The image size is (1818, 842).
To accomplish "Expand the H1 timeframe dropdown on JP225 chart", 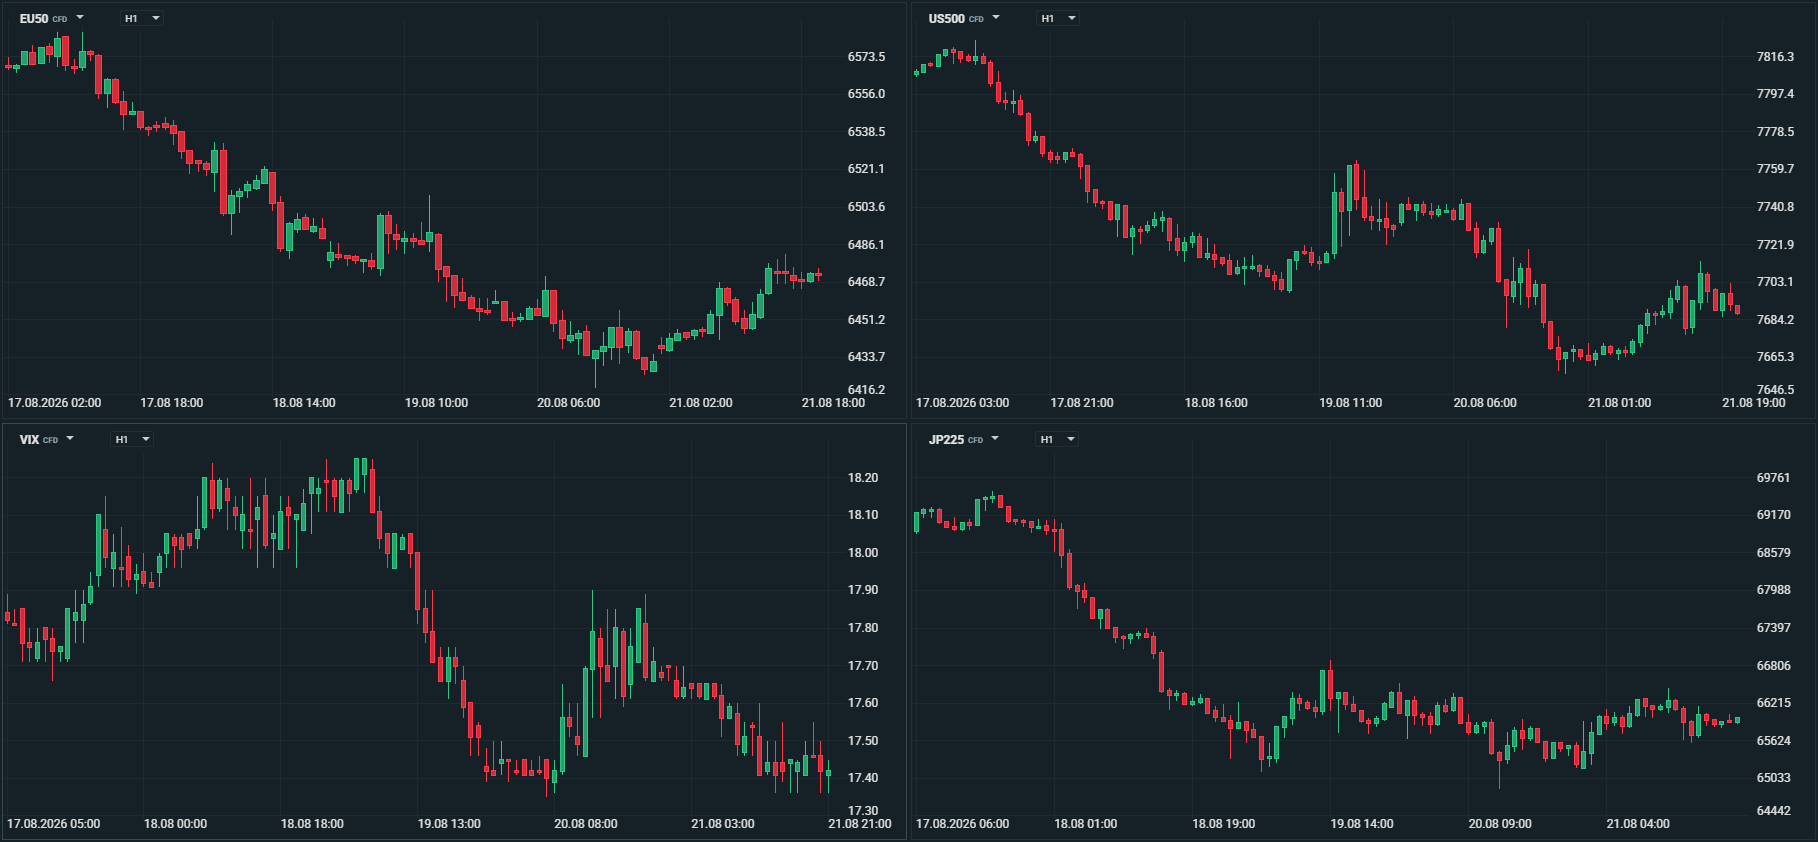I will (1058, 439).
